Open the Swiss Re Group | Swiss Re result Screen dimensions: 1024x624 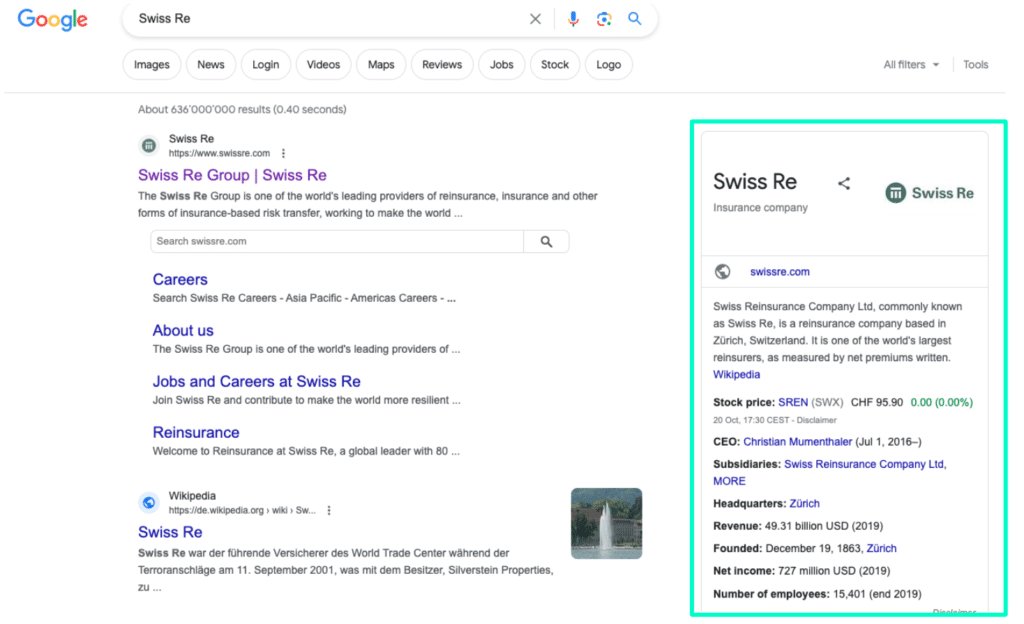click(232, 175)
